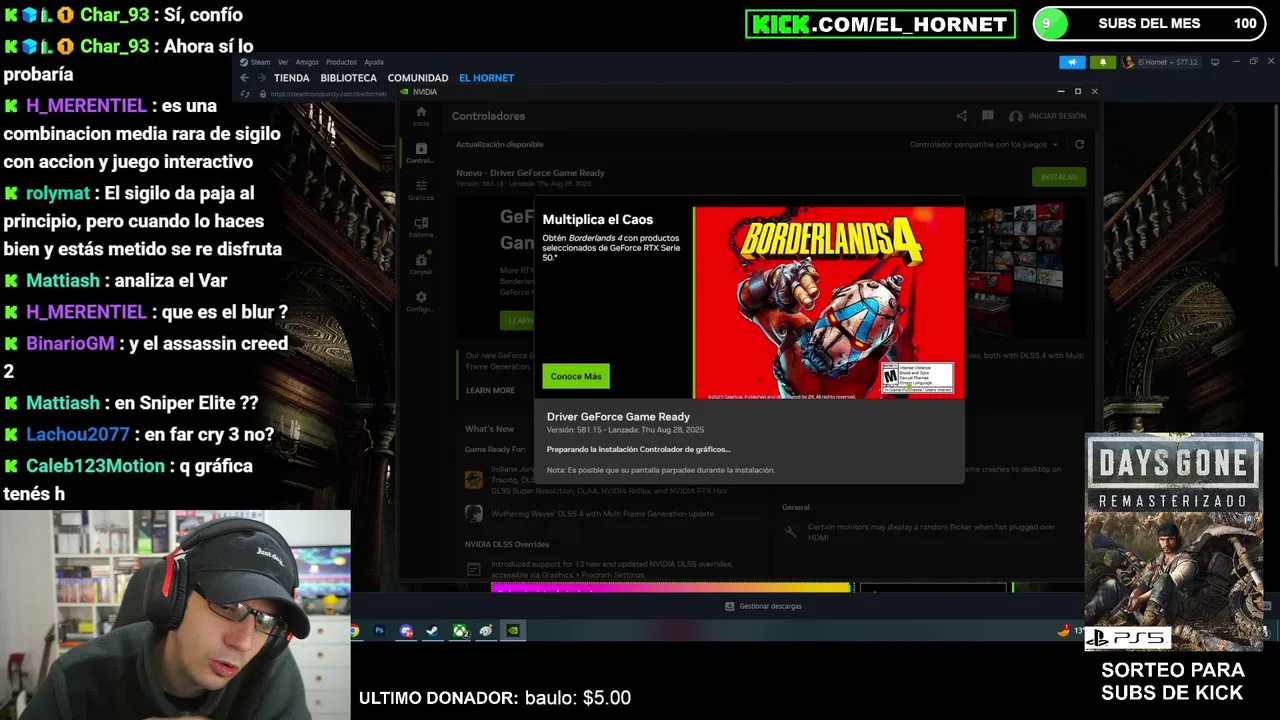Open El Hornet account wallet dropdown

tap(1161, 62)
